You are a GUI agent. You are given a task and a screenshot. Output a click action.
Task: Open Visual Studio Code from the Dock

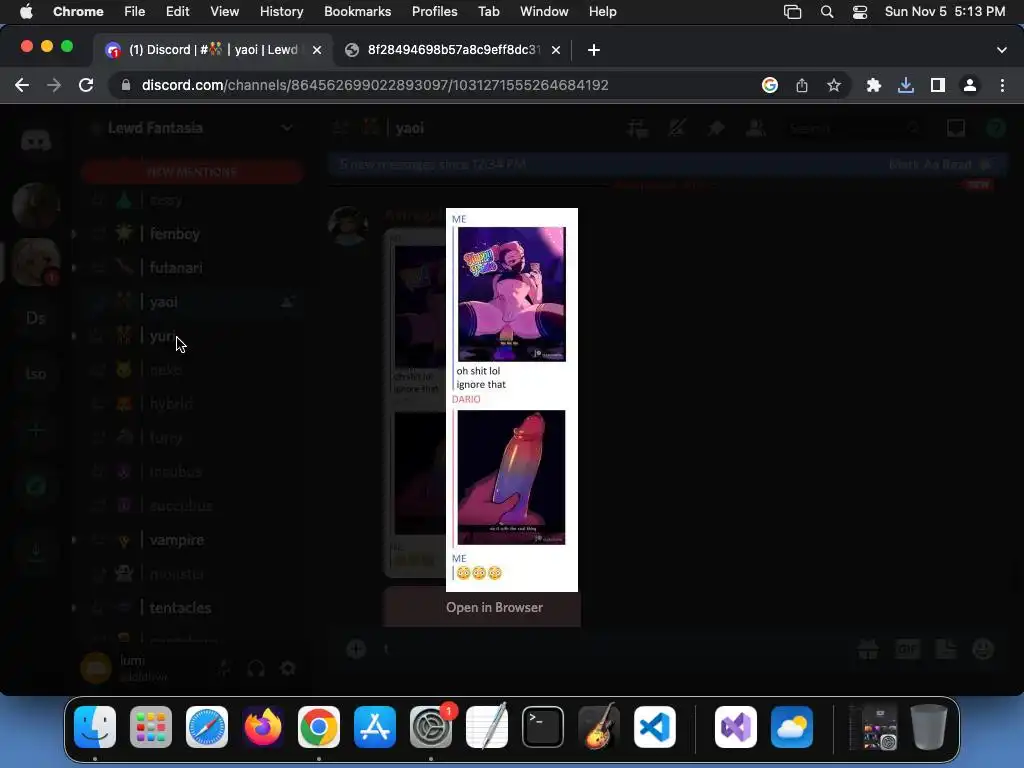654,727
